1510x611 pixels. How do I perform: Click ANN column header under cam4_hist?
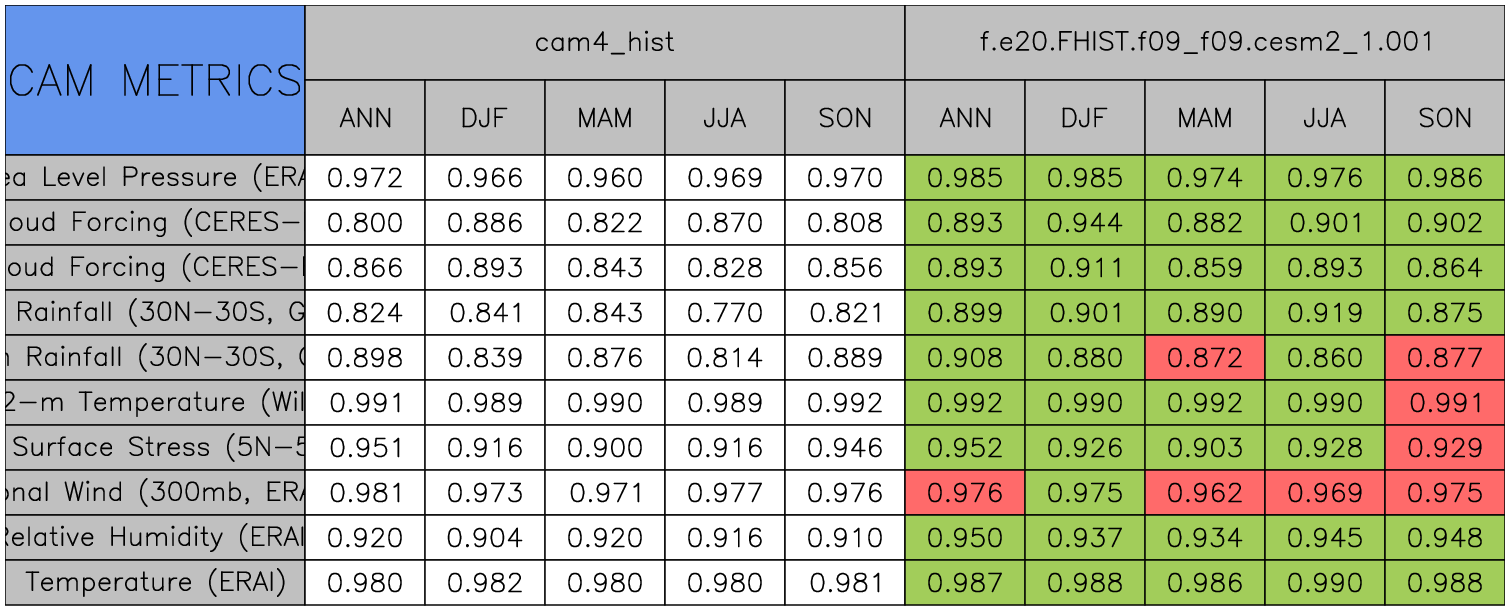click(365, 118)
